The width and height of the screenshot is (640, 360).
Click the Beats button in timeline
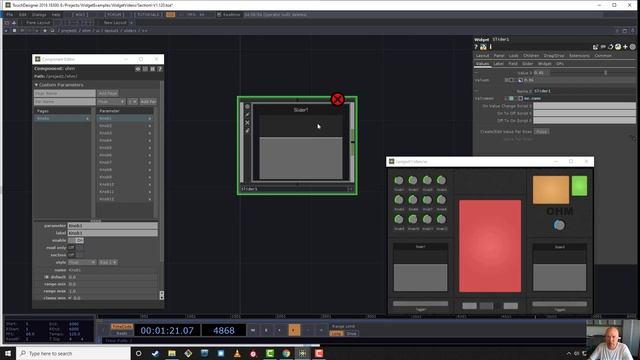[122, 333]
